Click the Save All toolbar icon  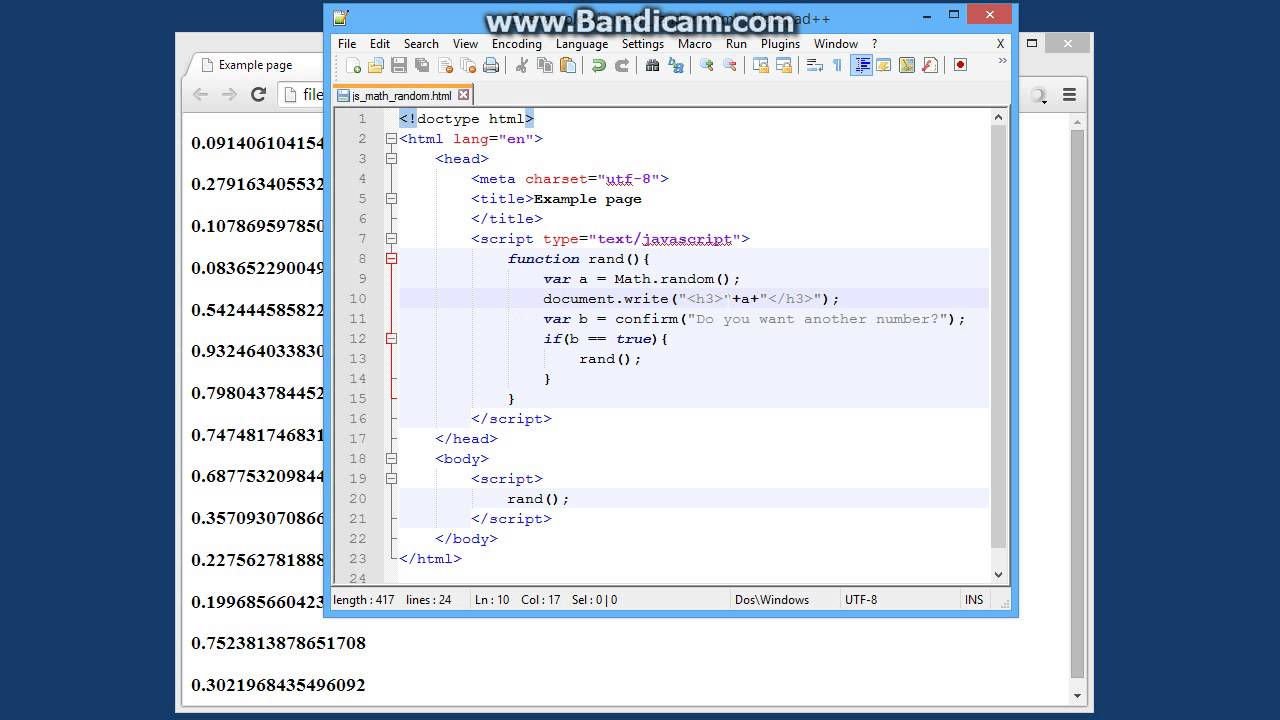coord(422,65)
